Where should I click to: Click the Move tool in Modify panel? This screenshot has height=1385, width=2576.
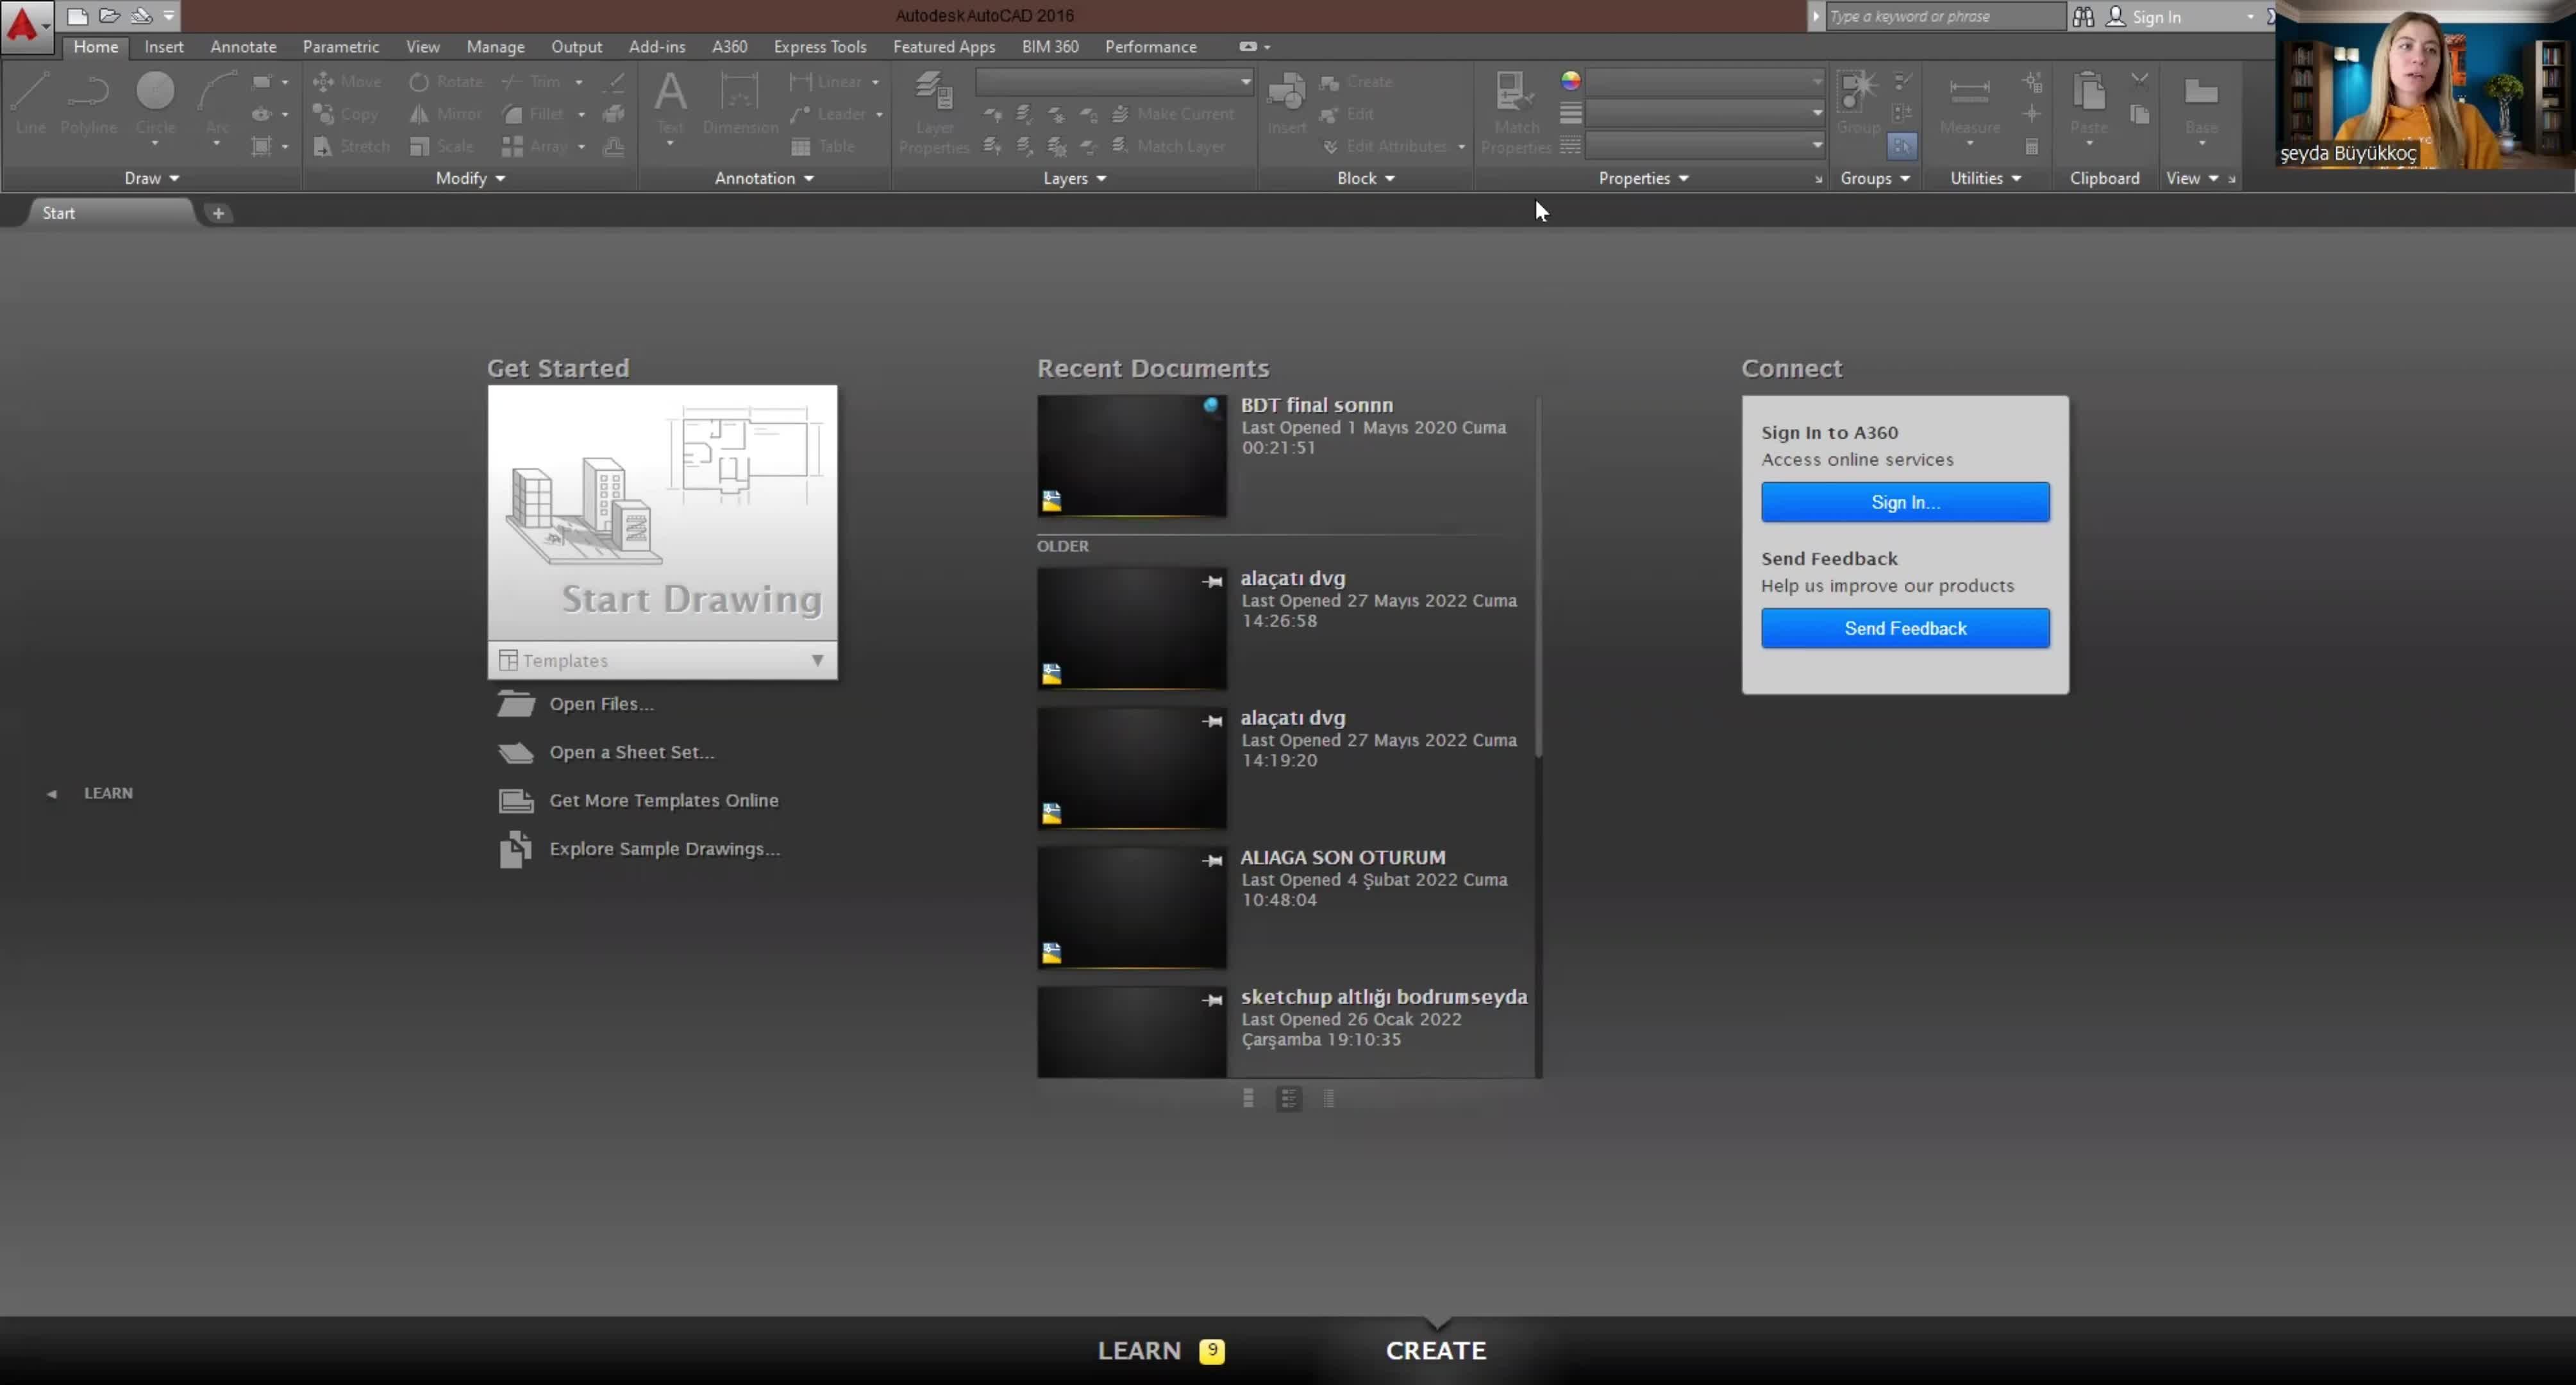347,81
